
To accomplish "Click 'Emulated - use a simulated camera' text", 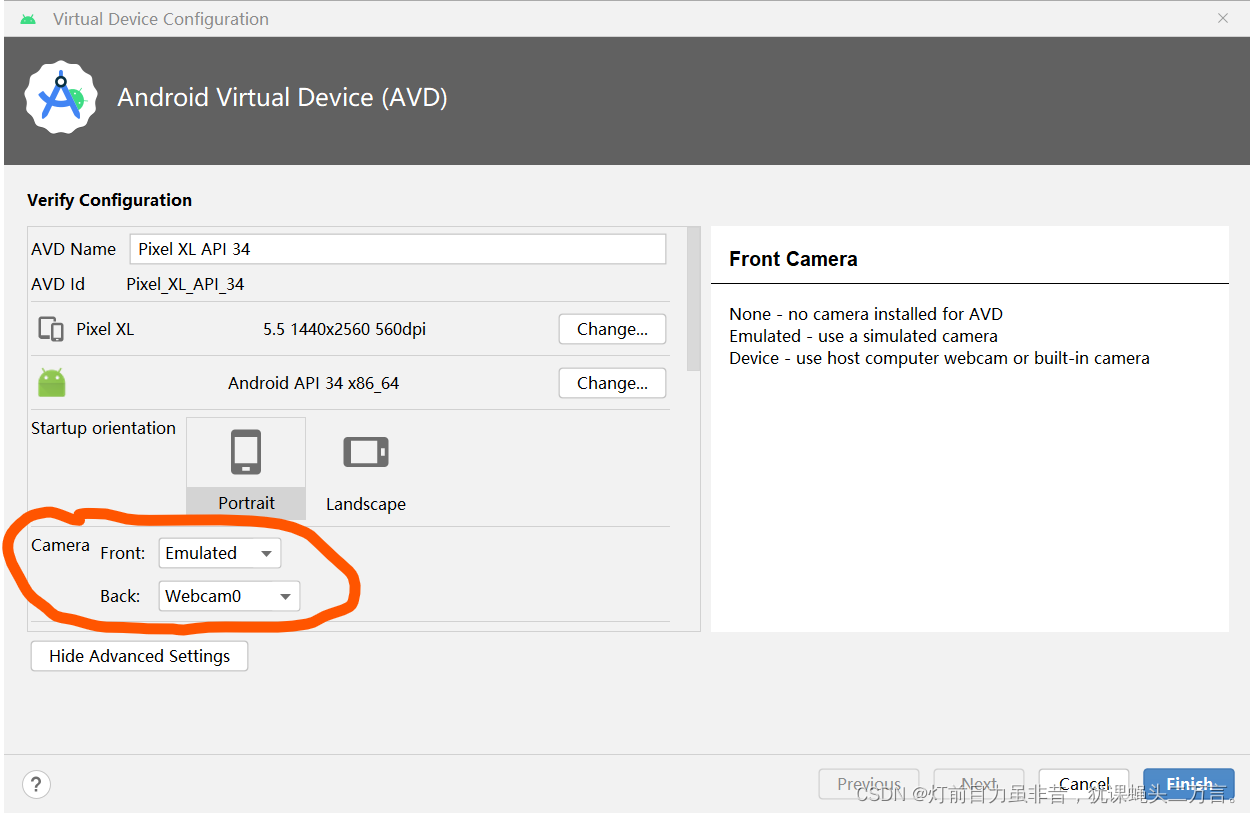I will coord(863,336).
